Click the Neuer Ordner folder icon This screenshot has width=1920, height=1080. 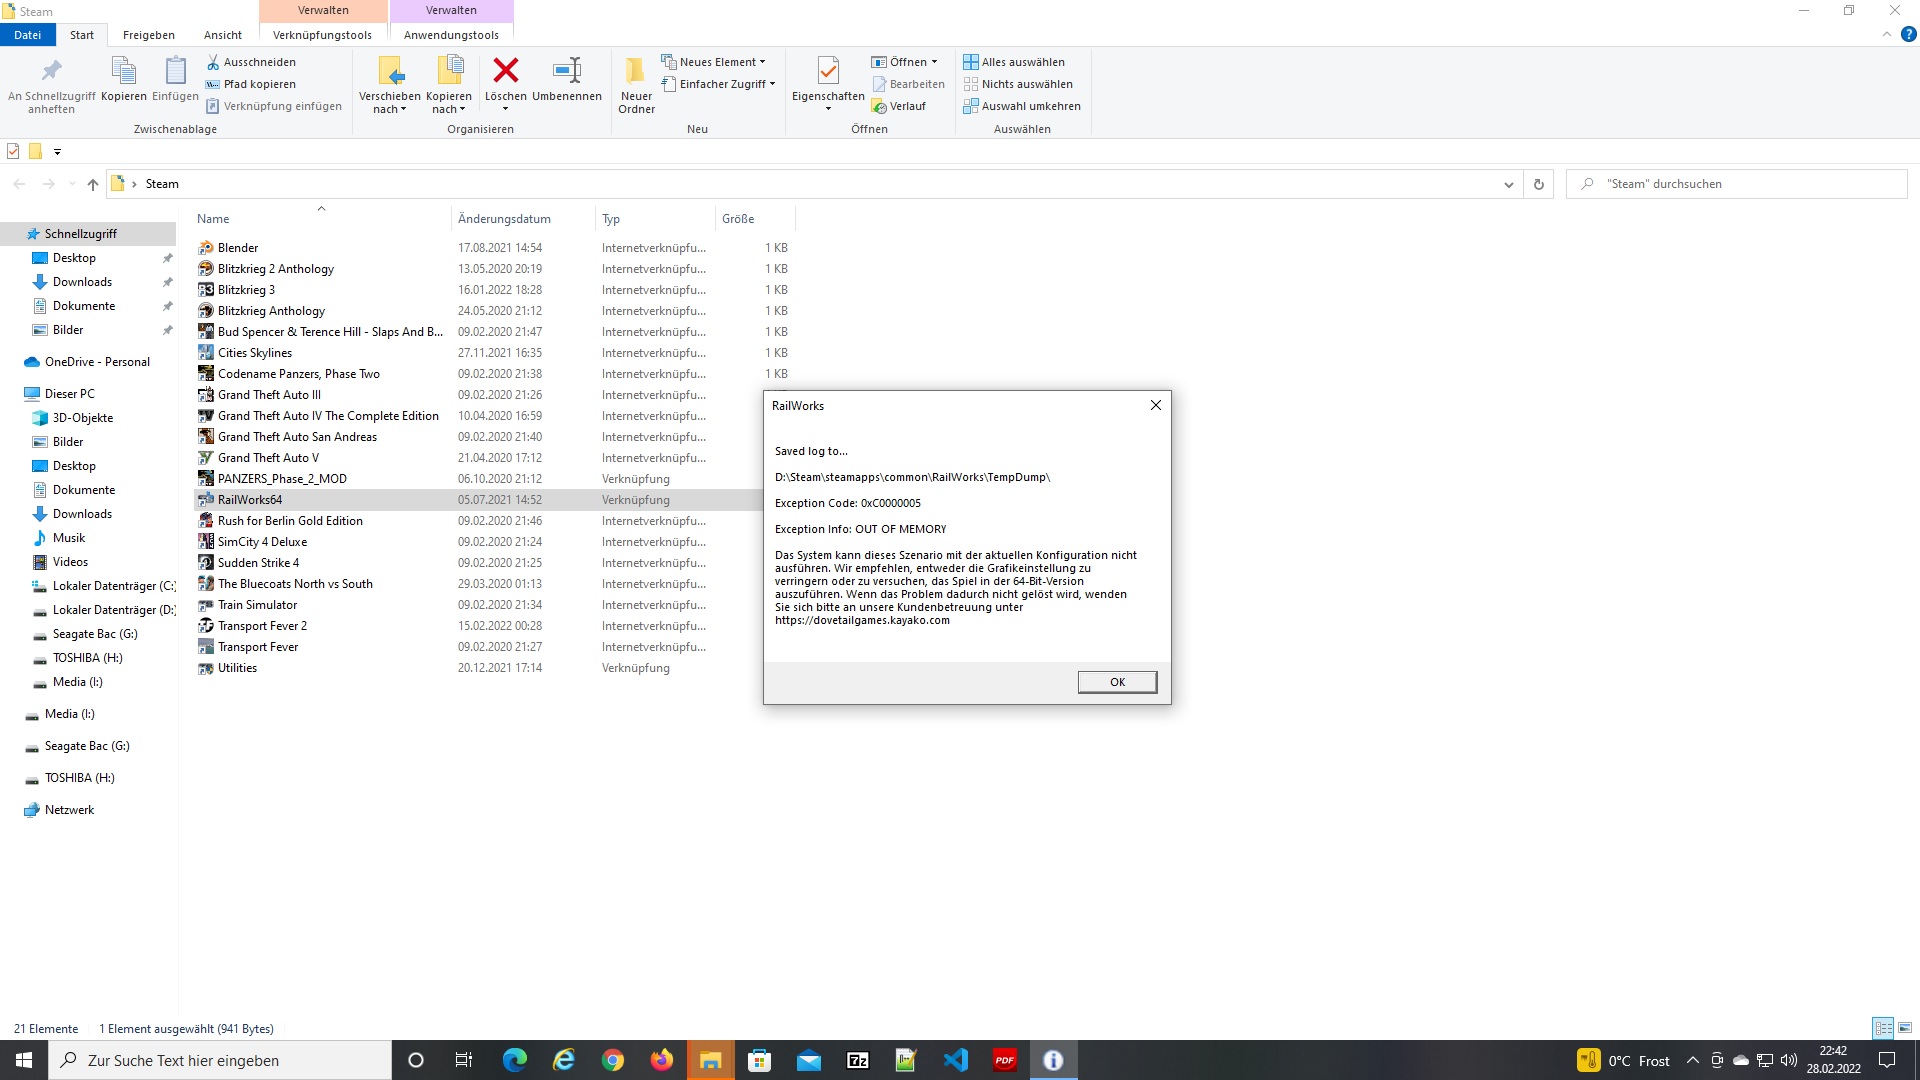click(636, 71)
